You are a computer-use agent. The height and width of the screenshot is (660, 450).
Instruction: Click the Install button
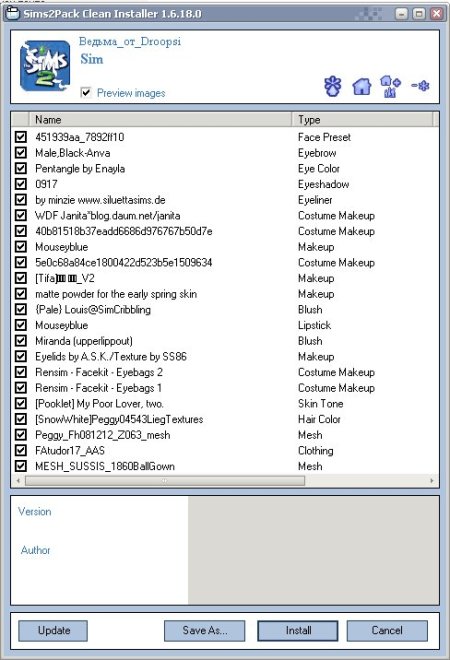298,630
